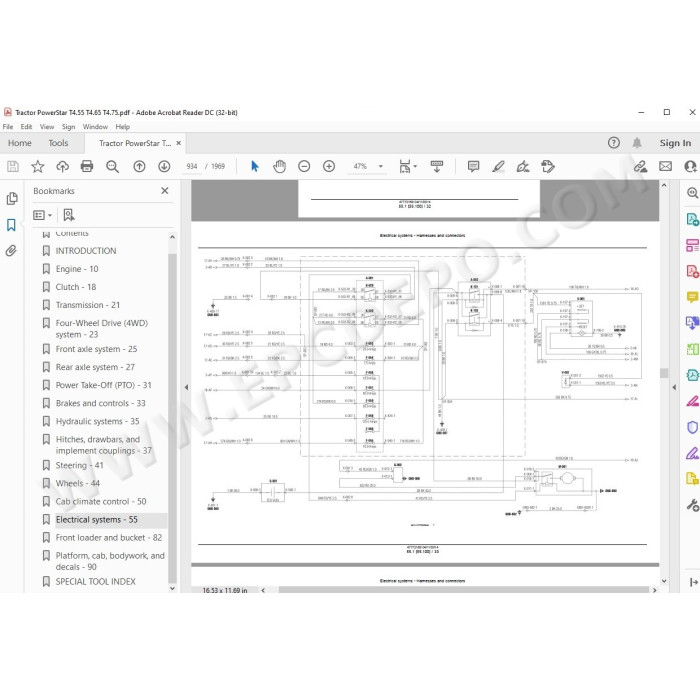Click the Sign In button
Screen dimensions: 700x700
click(675, 143)
